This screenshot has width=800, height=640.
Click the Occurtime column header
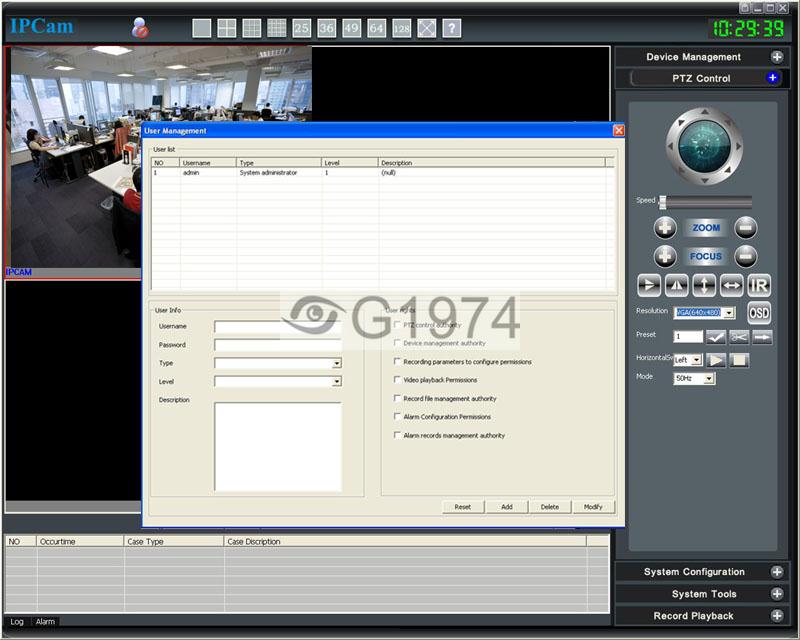coord(80,541)
